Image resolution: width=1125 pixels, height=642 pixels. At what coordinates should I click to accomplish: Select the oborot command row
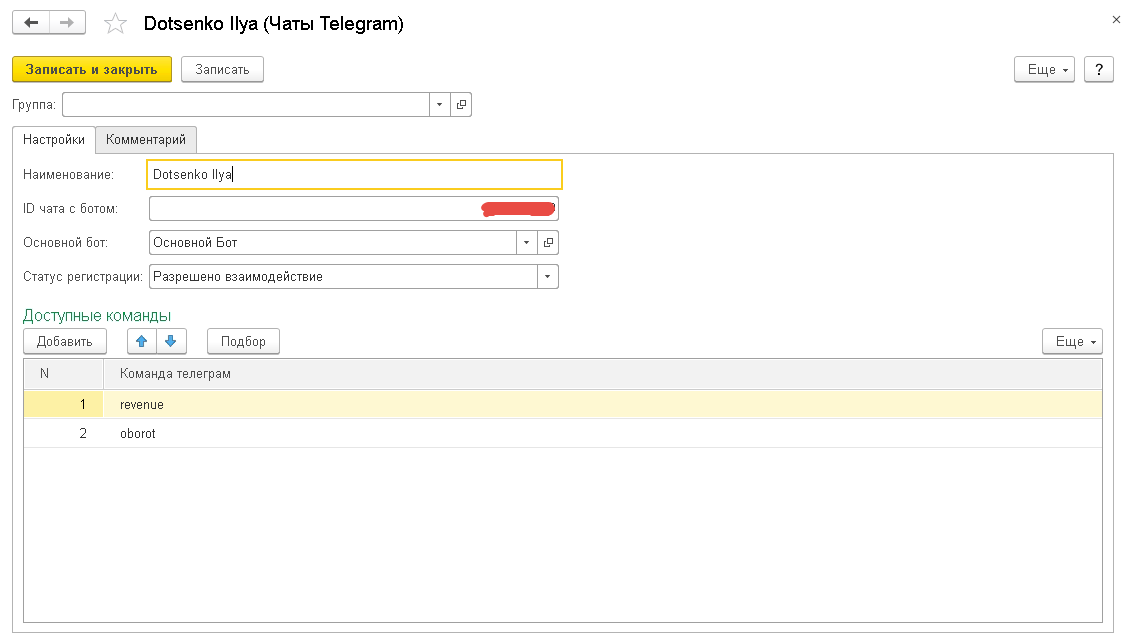coord(563,433)
